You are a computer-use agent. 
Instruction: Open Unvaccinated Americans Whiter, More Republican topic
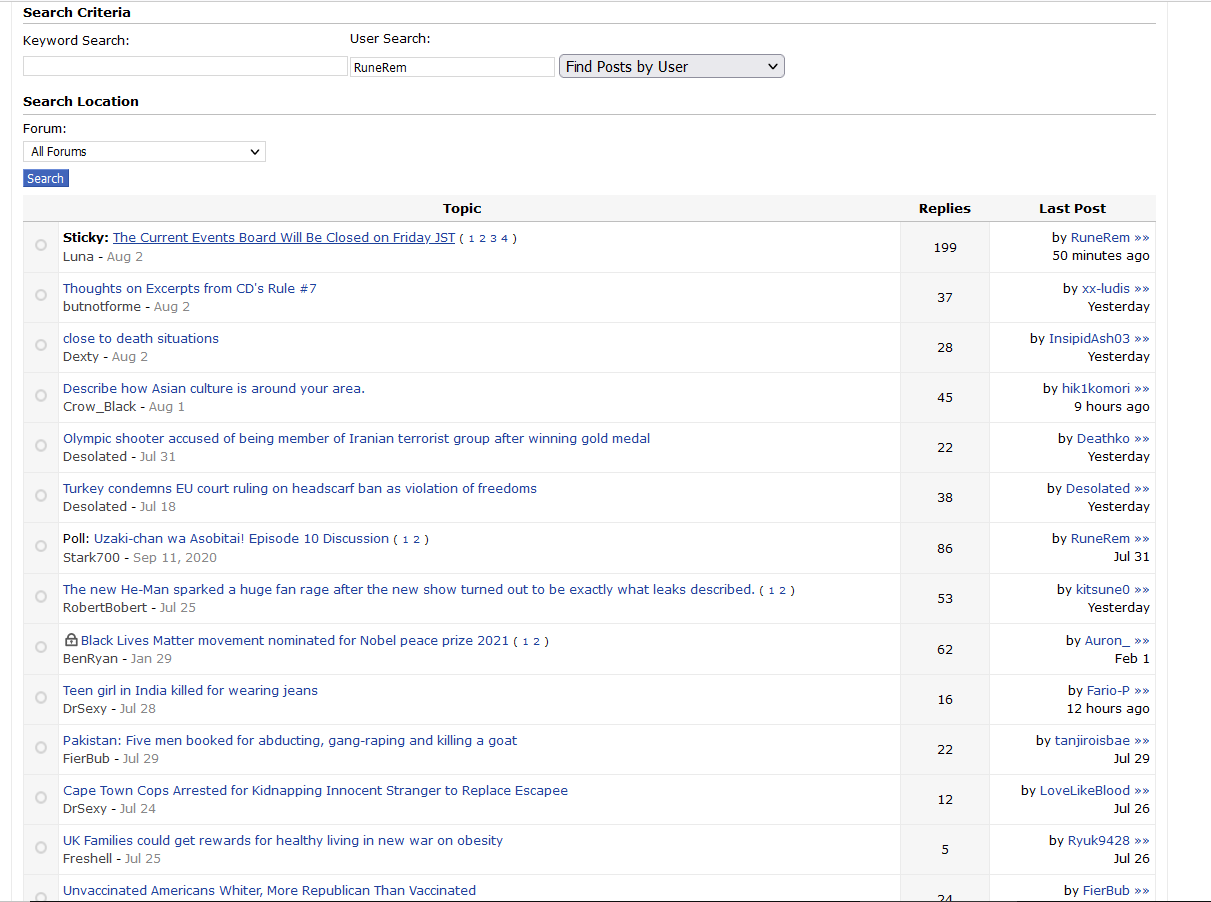tap(269, 891)
